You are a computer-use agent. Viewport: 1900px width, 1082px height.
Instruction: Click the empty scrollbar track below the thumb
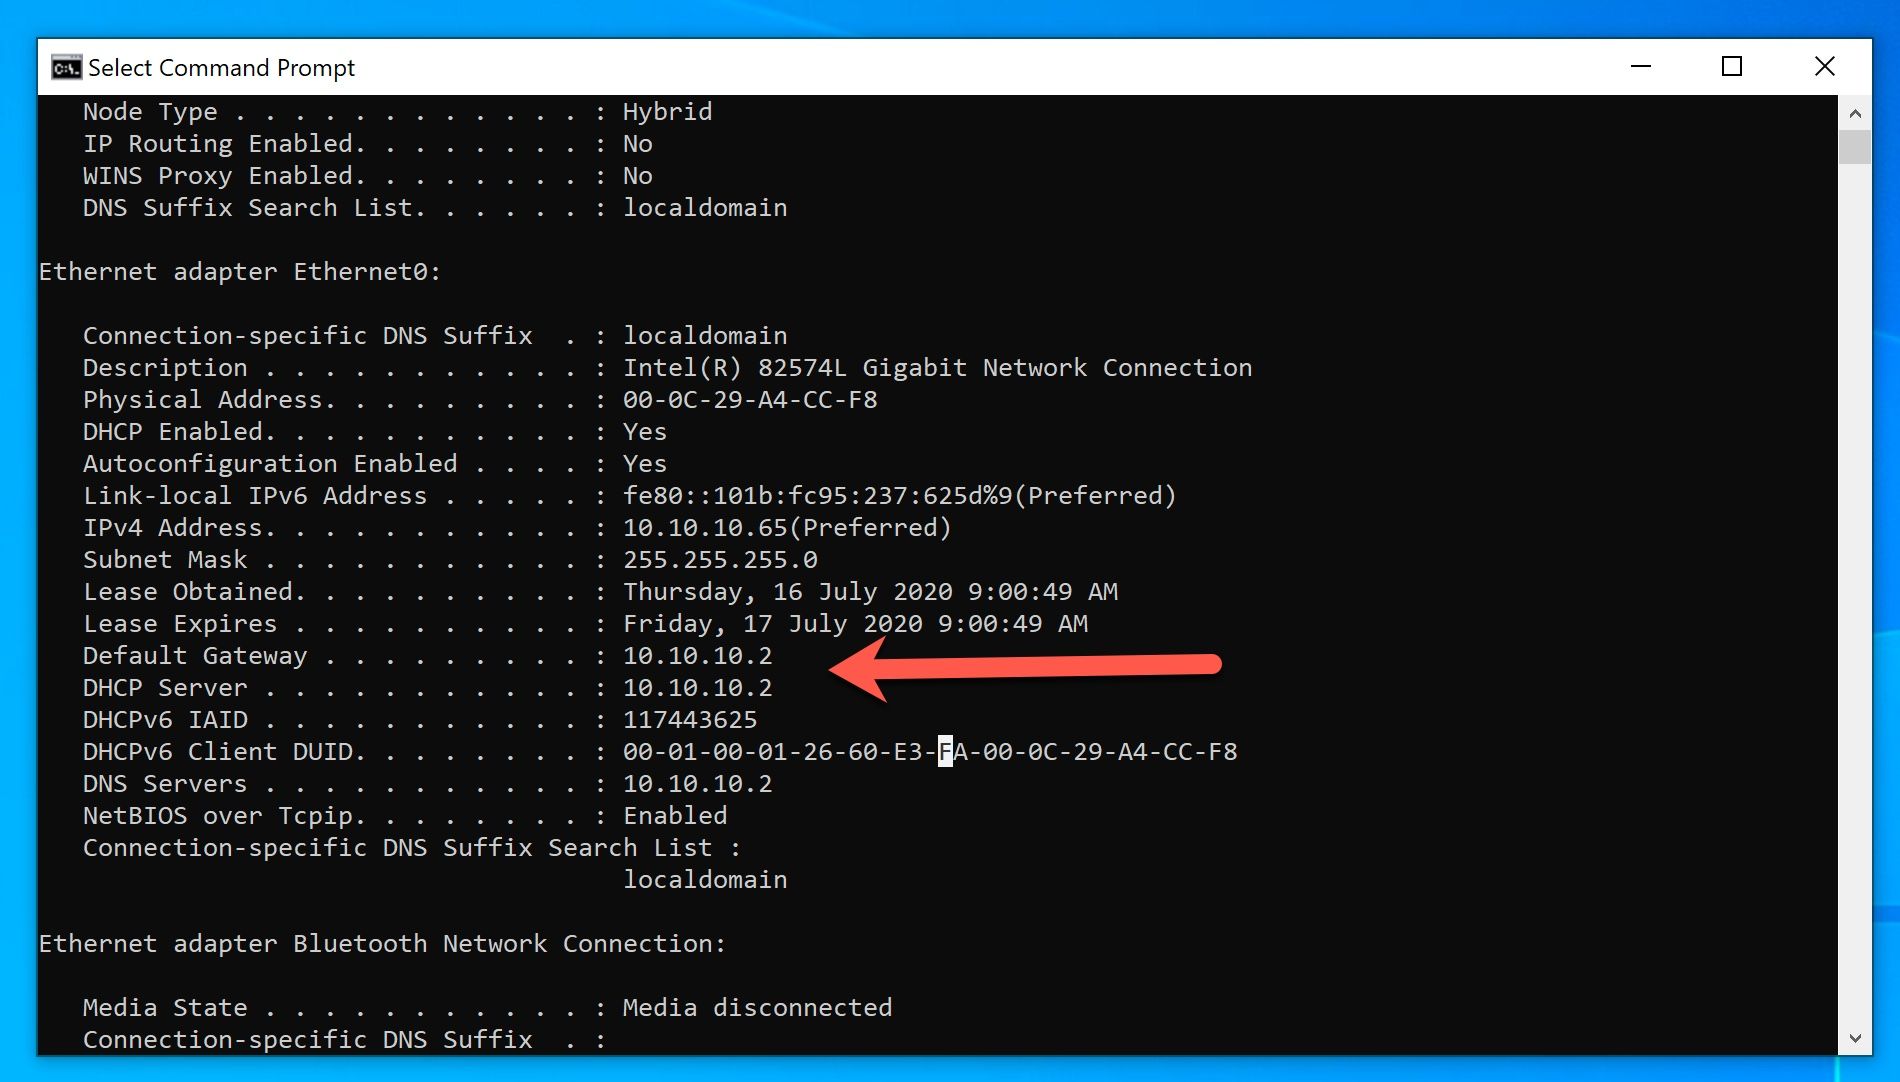(1855, 600)
